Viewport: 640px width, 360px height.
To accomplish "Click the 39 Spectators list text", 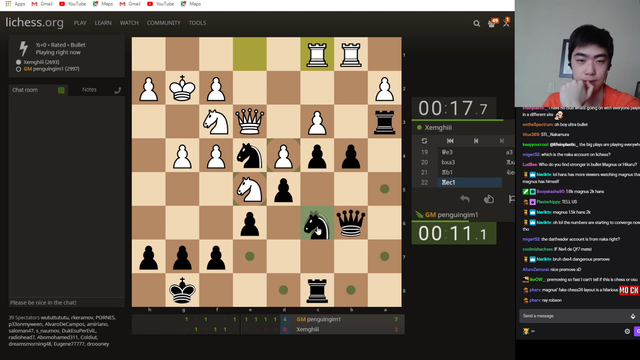I will [x=62, y=331].
